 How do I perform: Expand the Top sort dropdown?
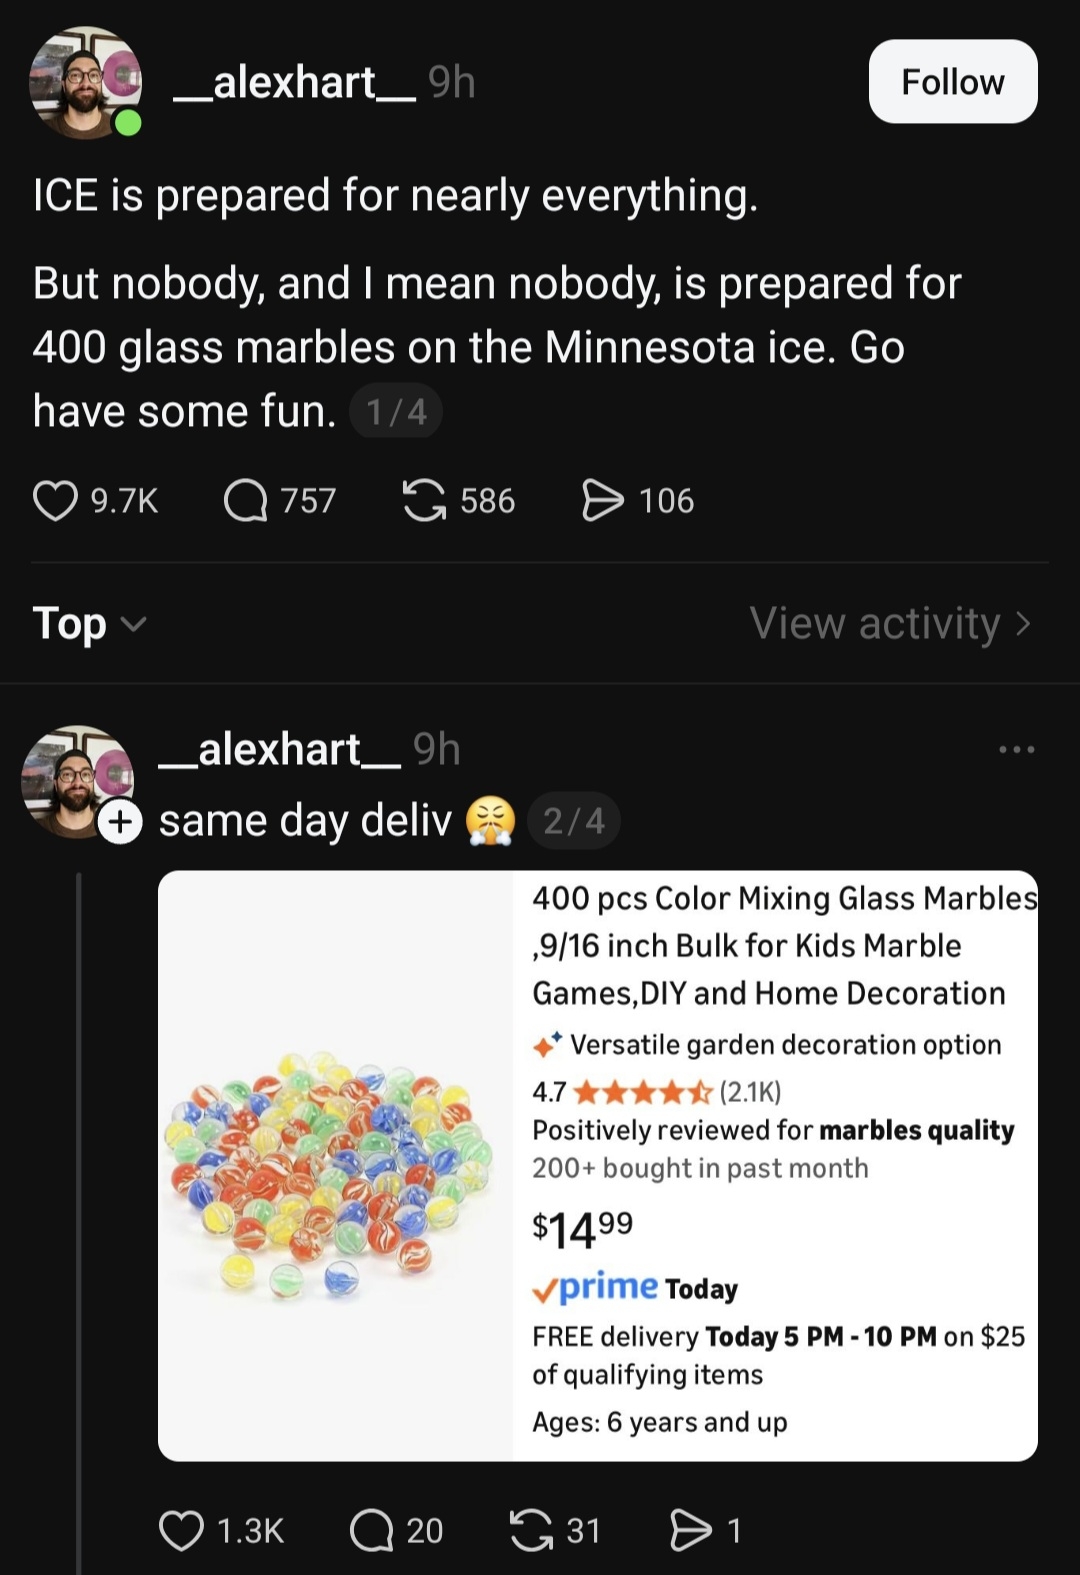90,624
